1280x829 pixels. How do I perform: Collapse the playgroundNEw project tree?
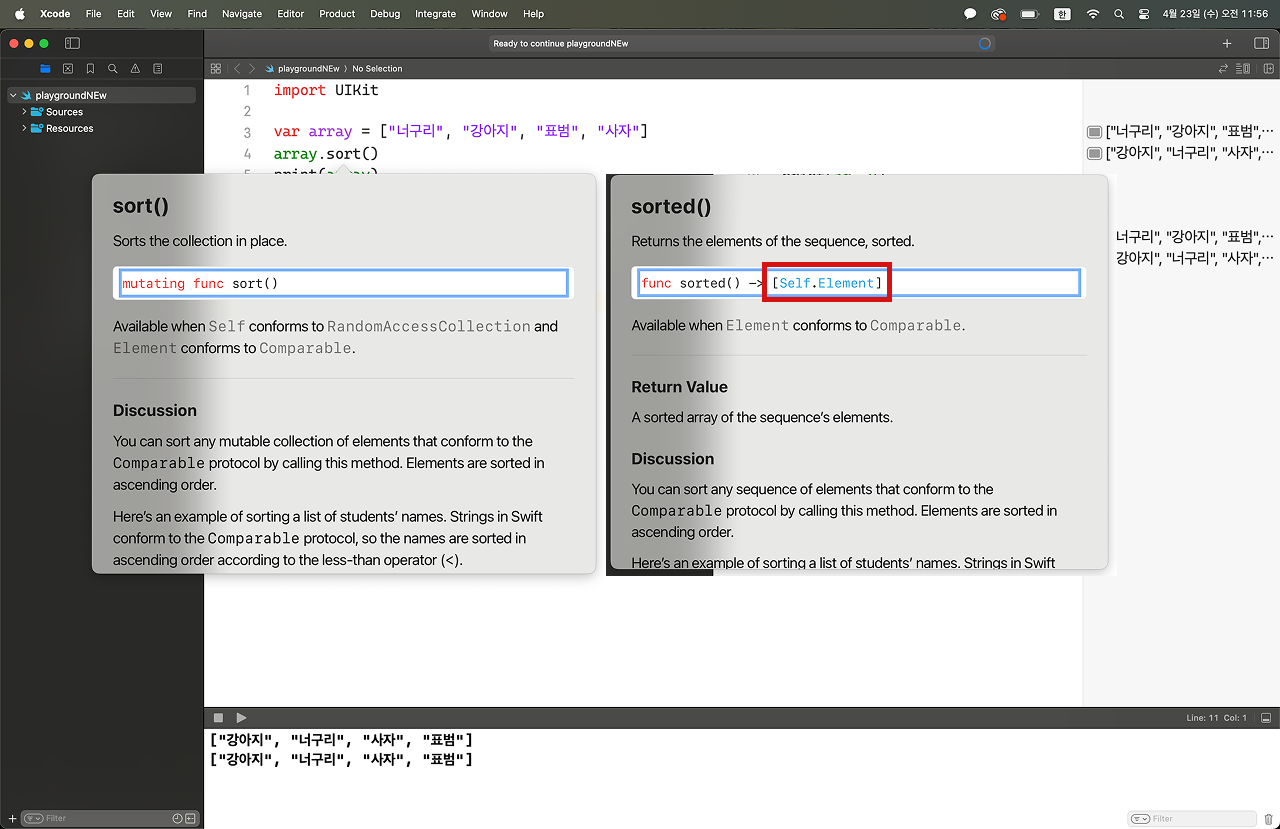12,95
